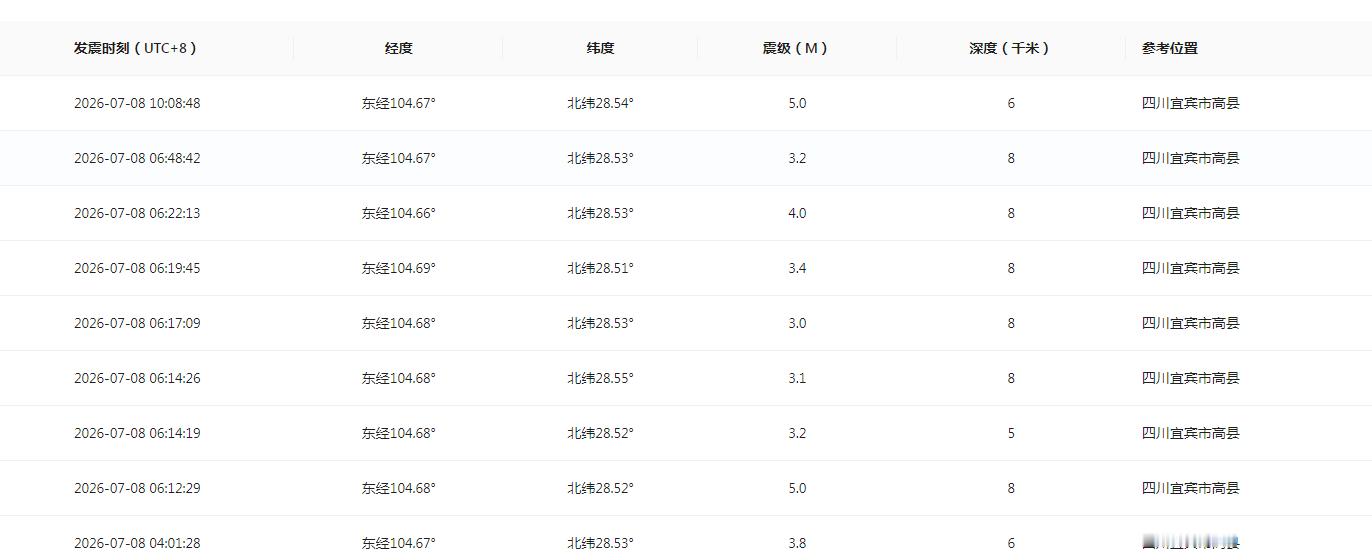Click 东经104.68° in the 06:17:09 row

(399, 323)
